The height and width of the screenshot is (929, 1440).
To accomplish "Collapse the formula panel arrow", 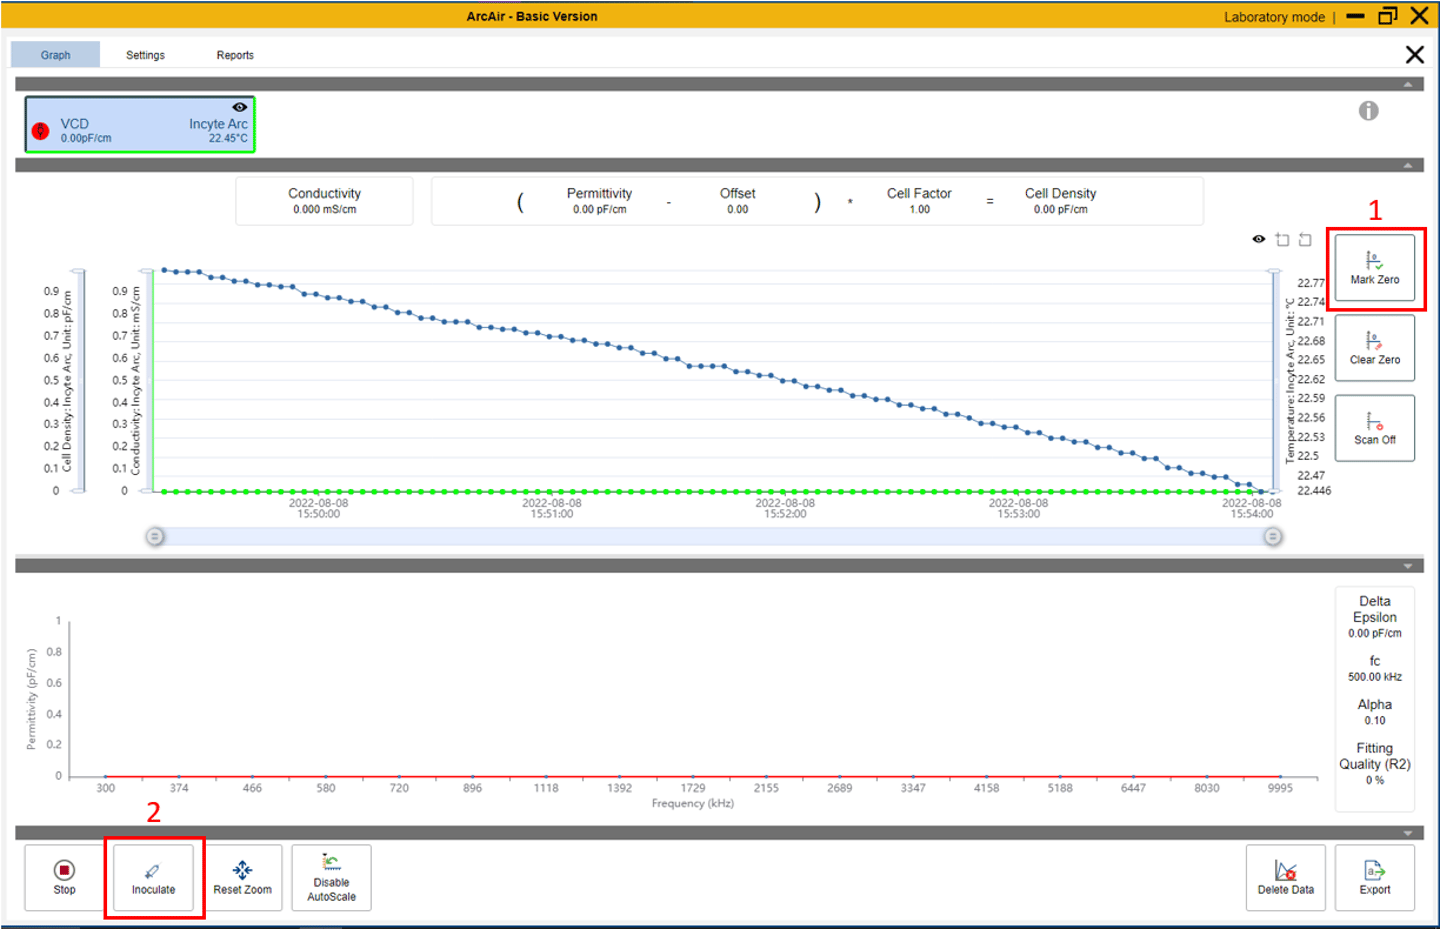I will point(1408,165).
